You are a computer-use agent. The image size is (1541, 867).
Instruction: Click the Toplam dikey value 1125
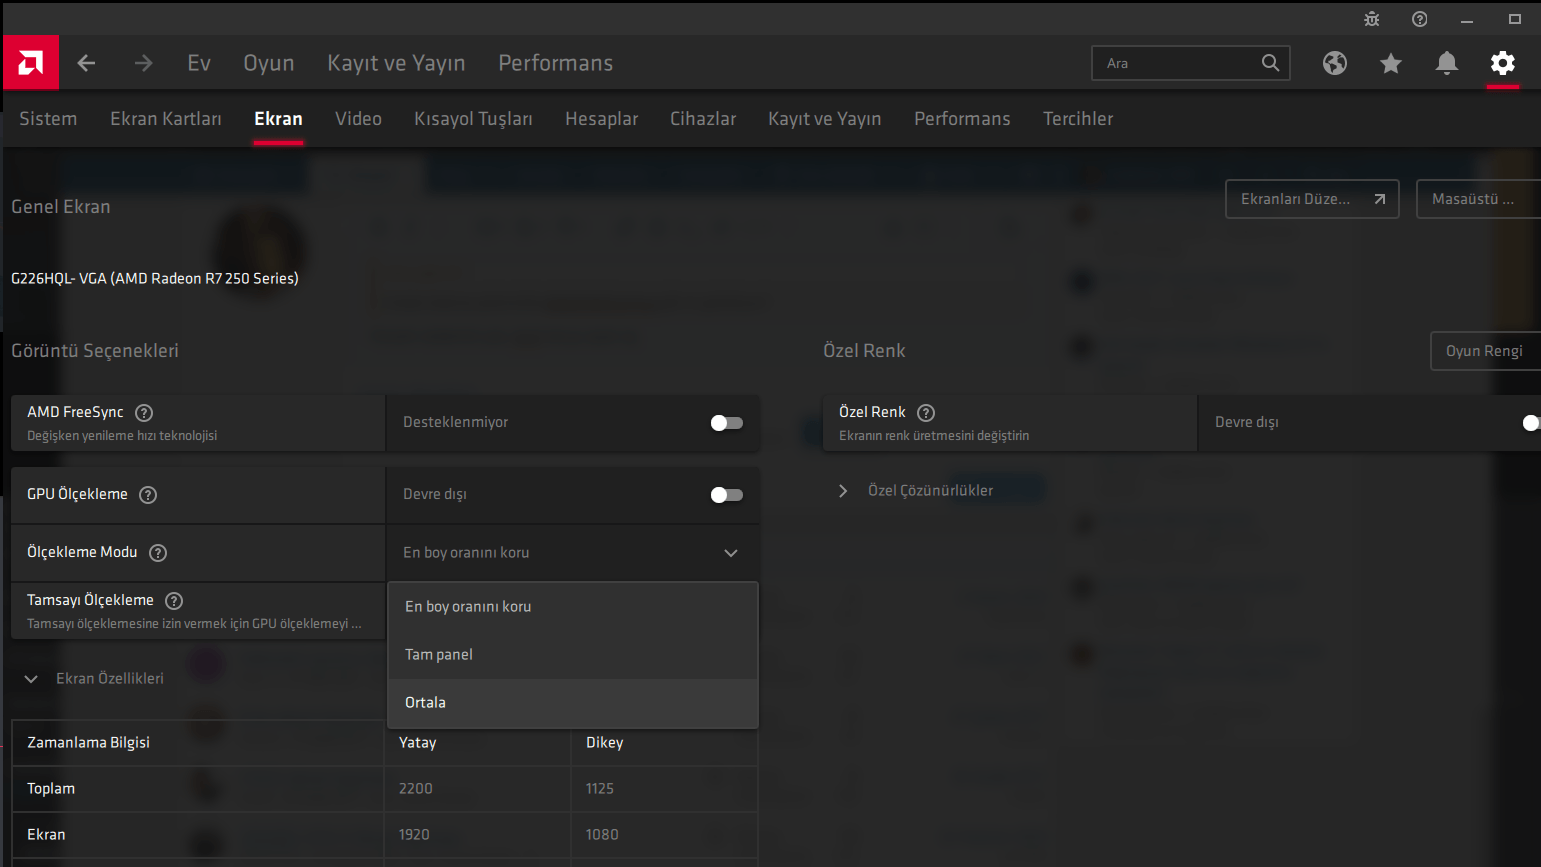pos(600,789)
